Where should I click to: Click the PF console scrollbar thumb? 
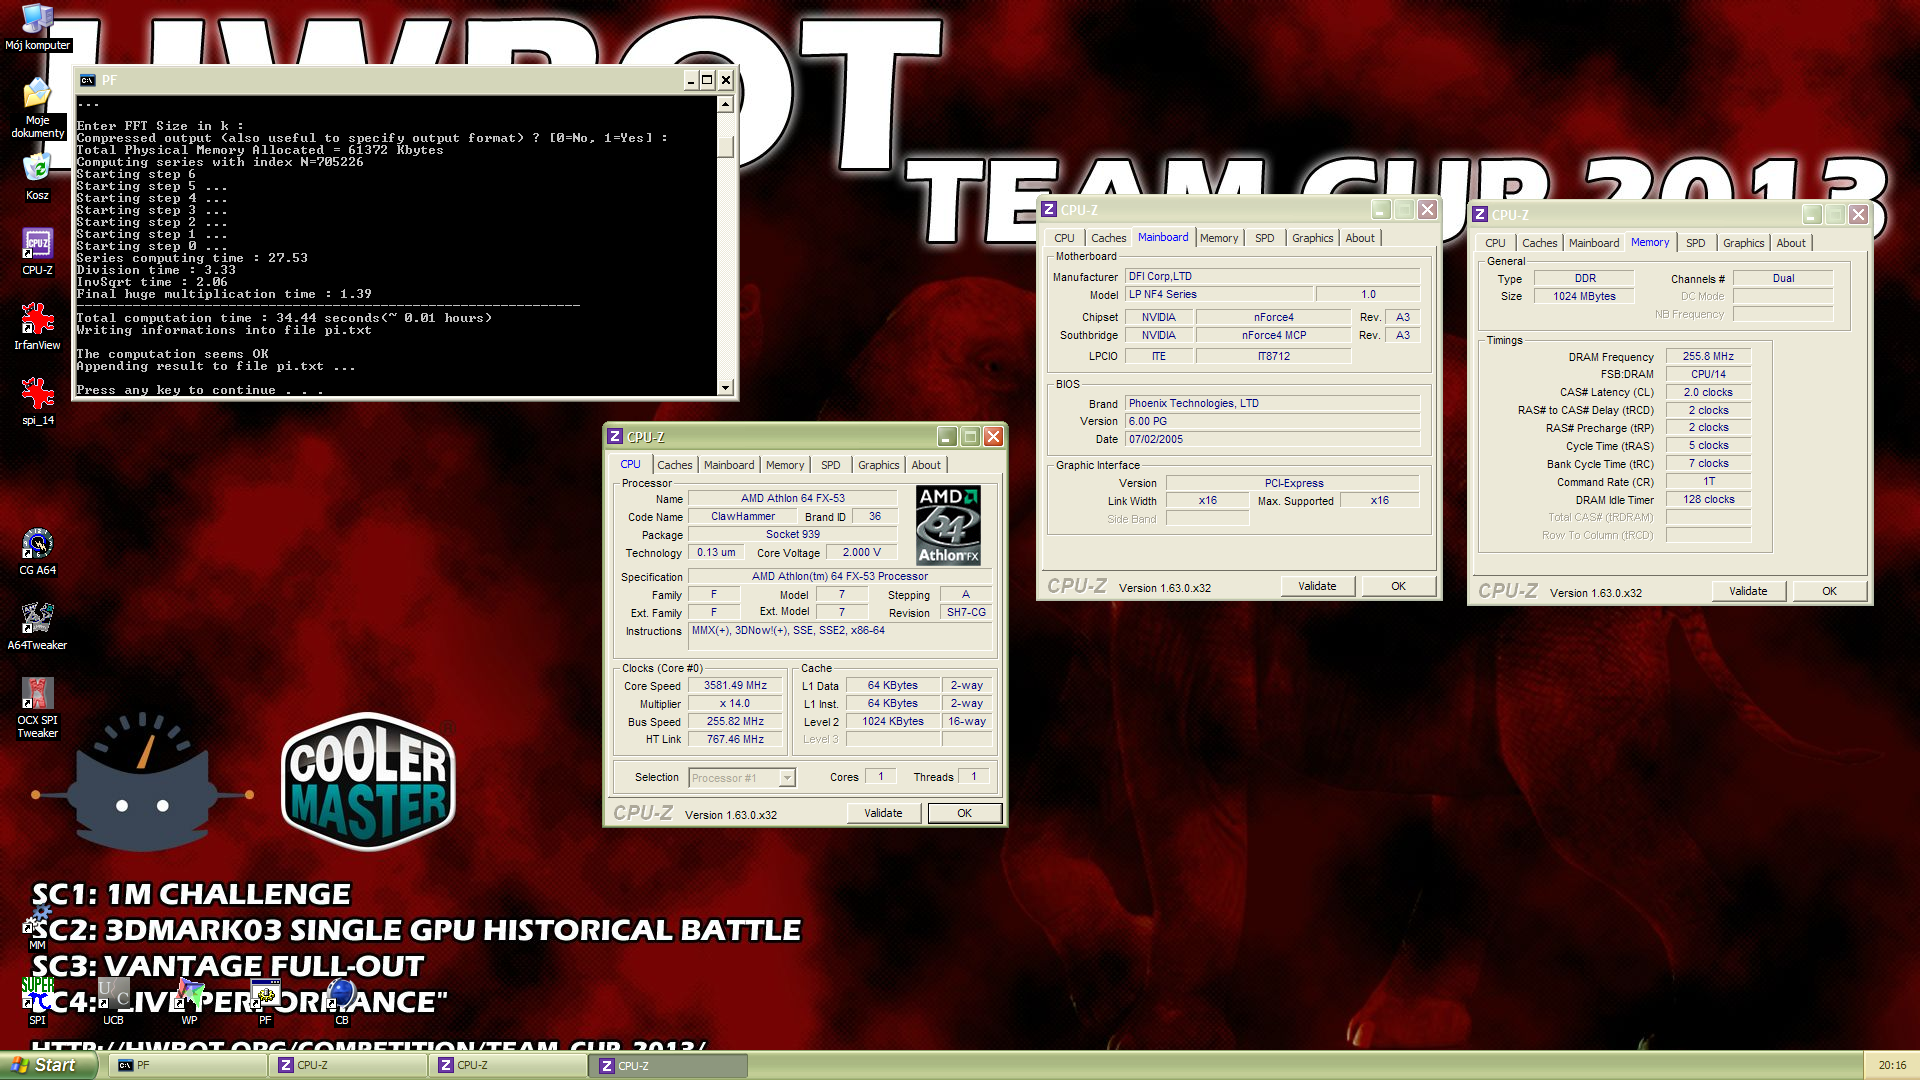pos(726,146)
